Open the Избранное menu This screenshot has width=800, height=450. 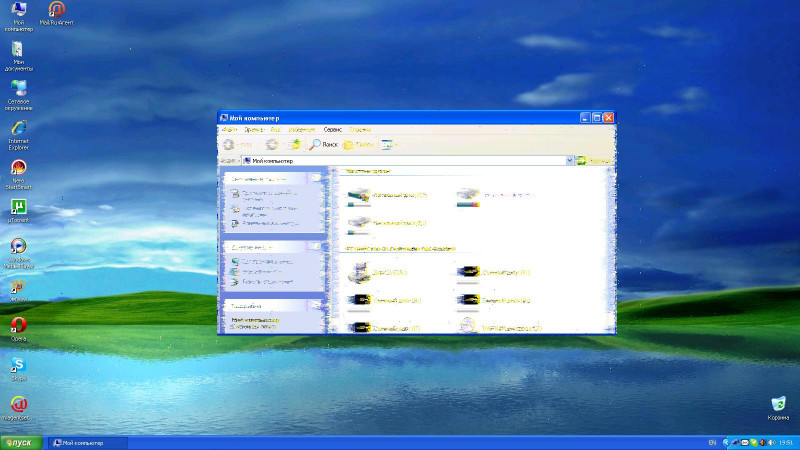[x=302, y=130]
